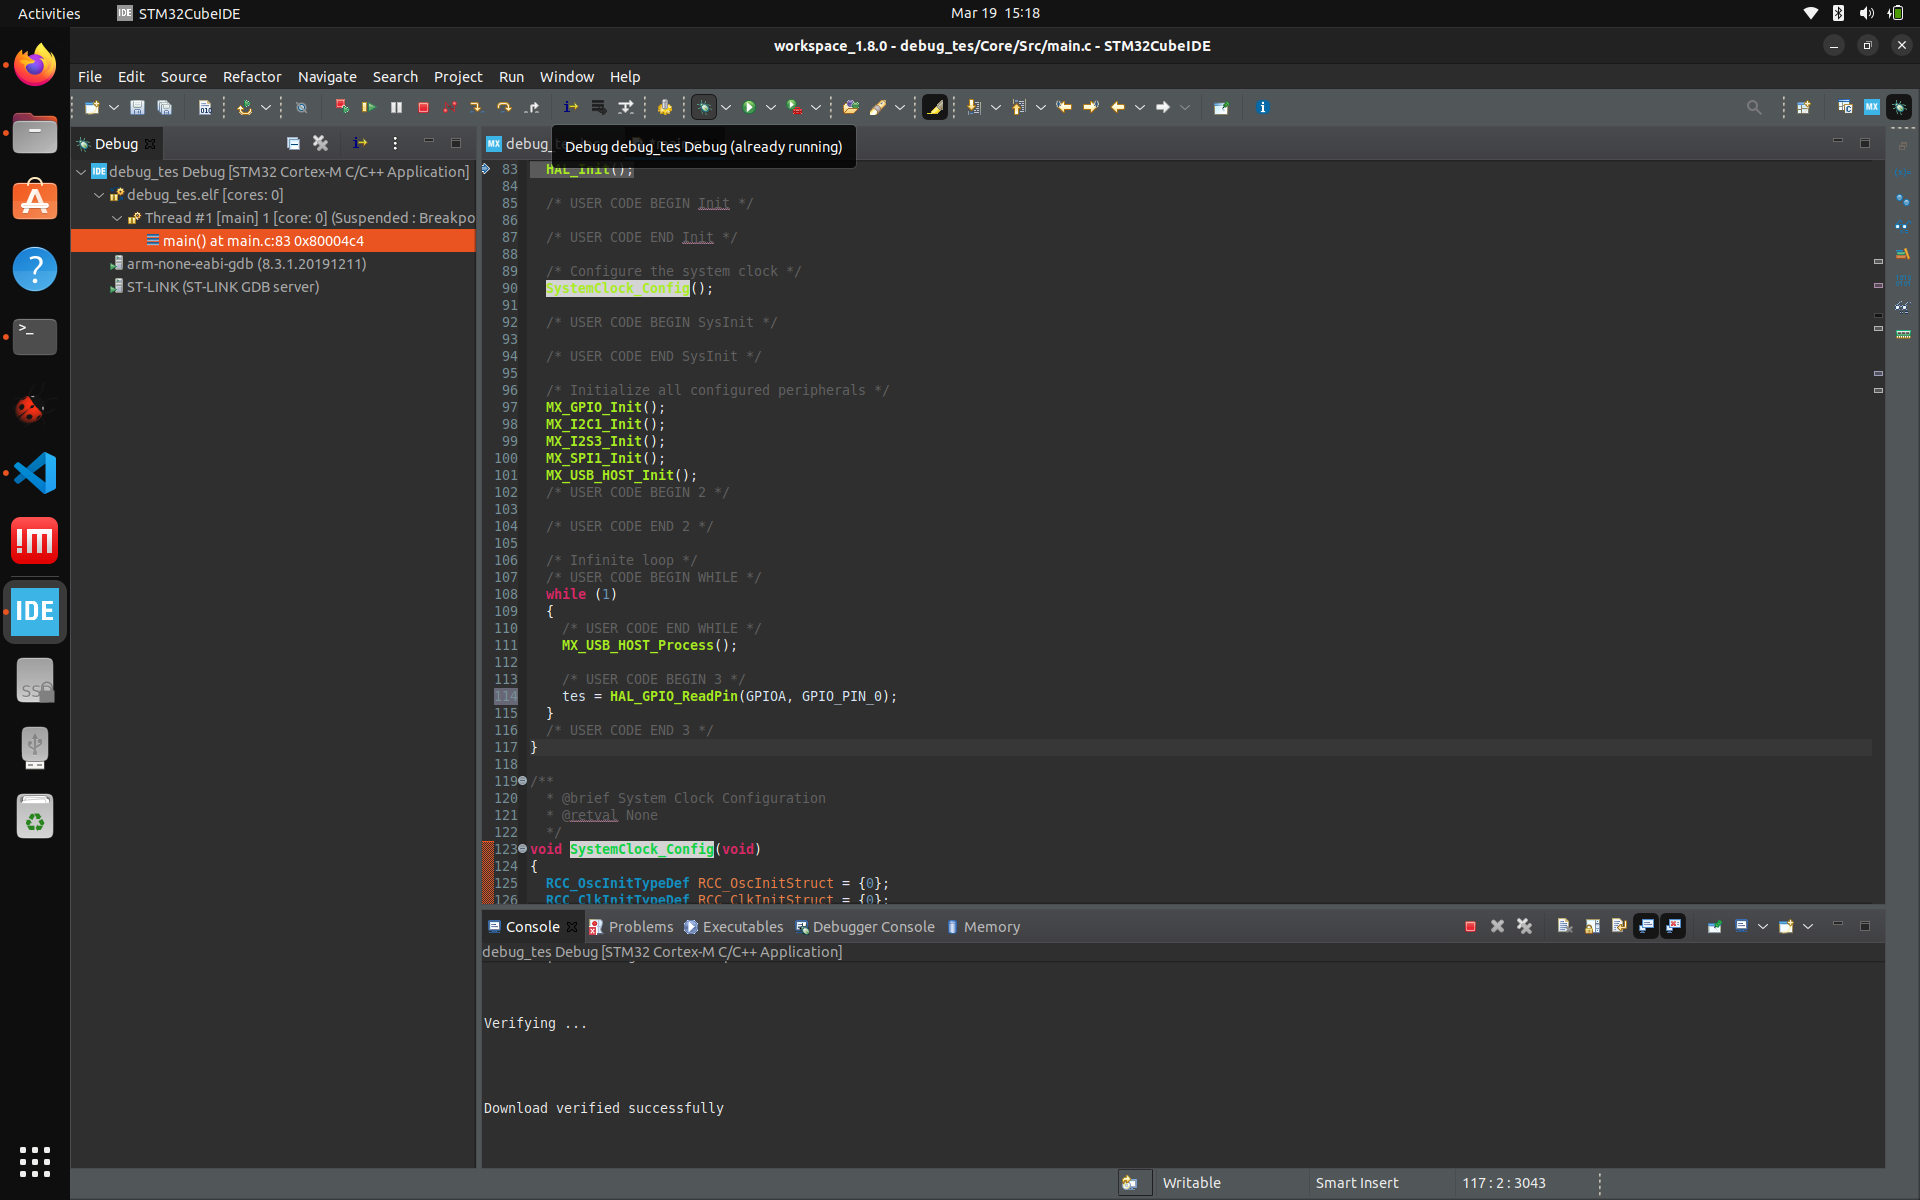Open Show Applications grid in dock
Viewport: 1920px width, 1200px height.
coord(35,1161)
